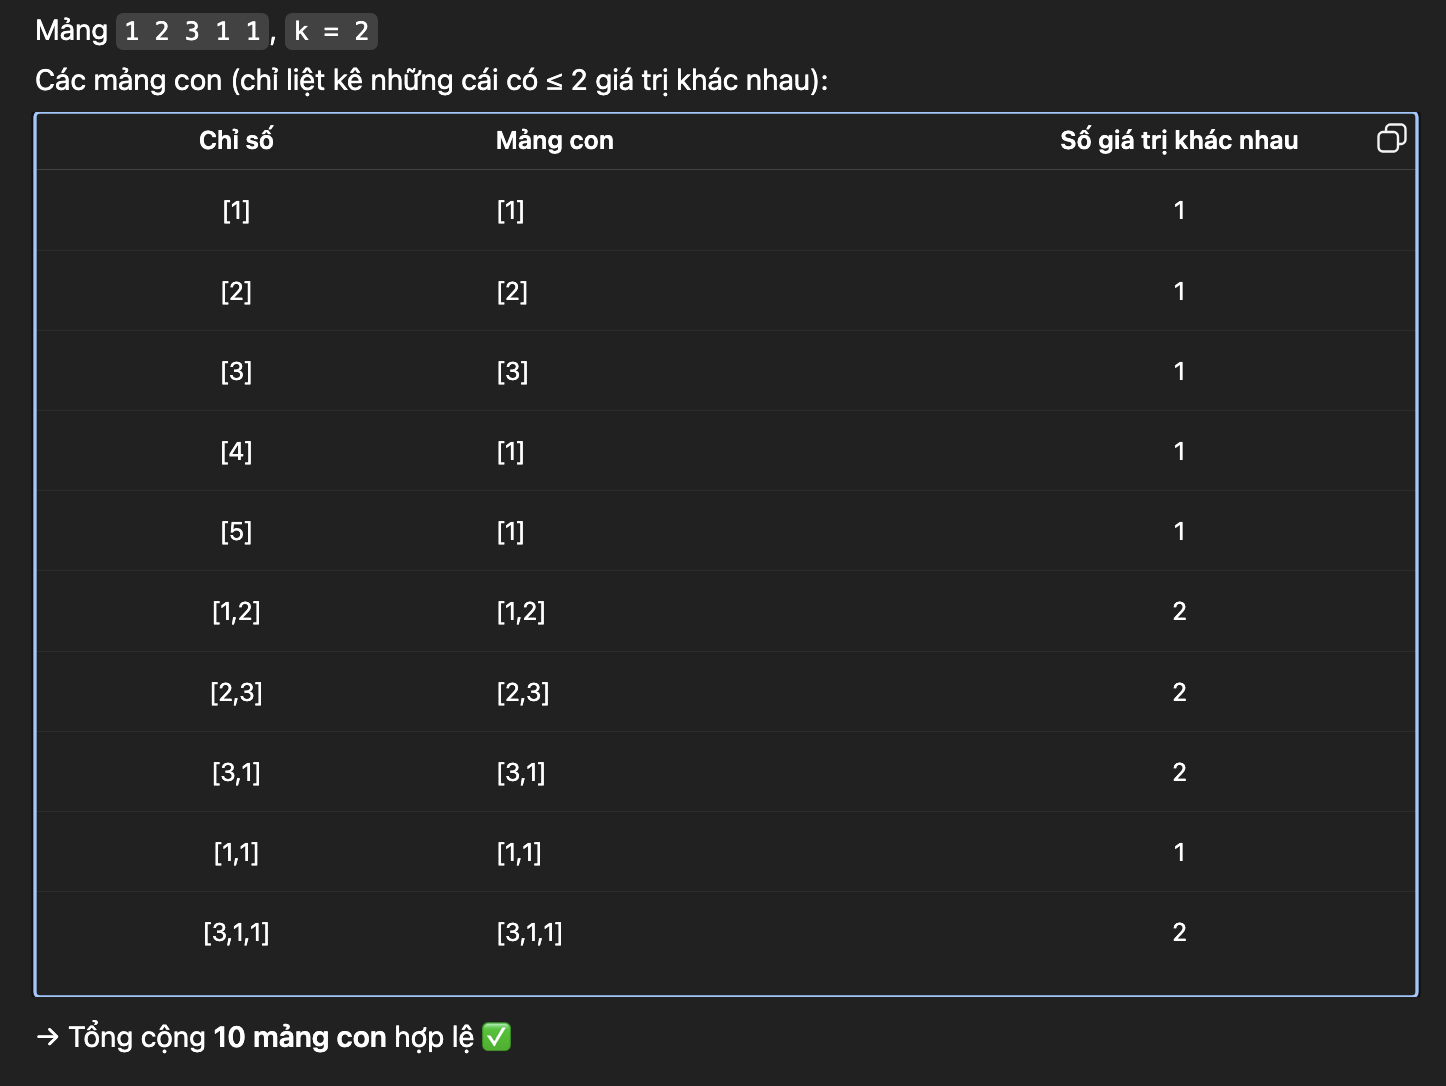Click the [2] cell in Chỉ số column
1446x1086 pixels.
point(236,291)
